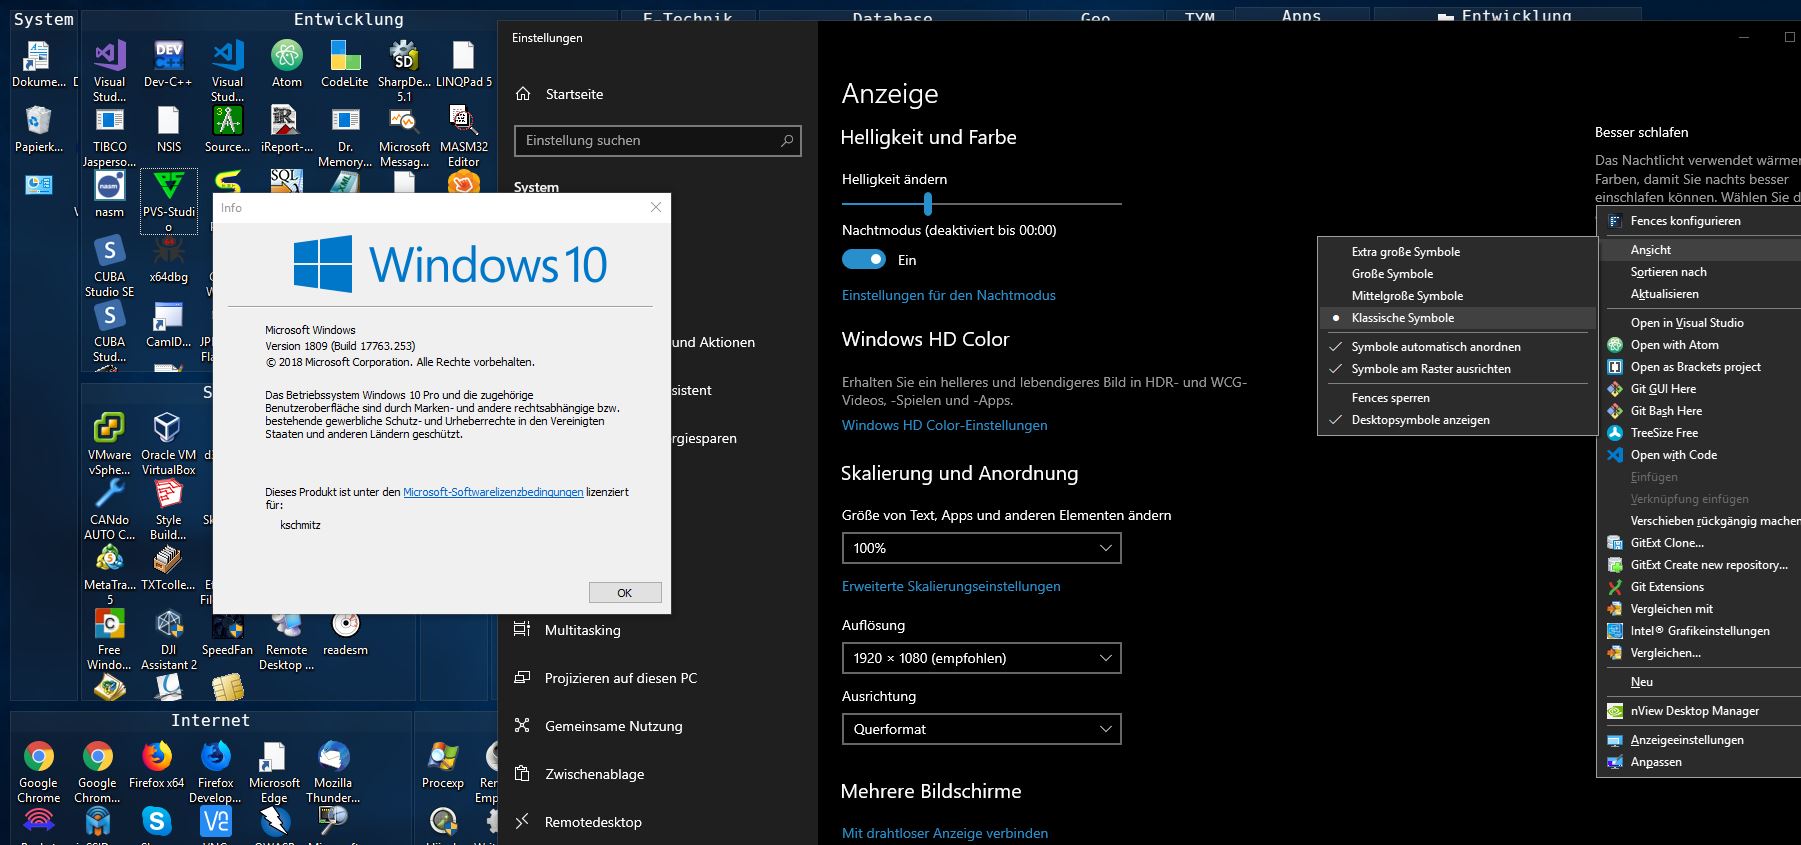1801x845 pixels.
Task: Select the Klassische Symbole radio option
Action: (x=1457, y=318)
